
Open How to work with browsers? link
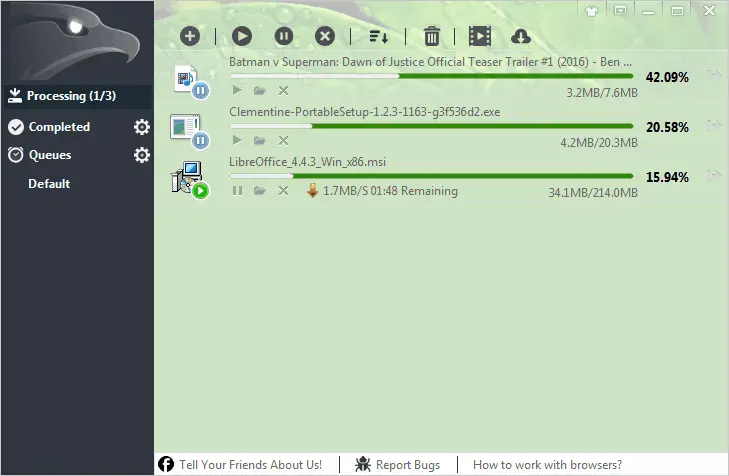[547, 464]
